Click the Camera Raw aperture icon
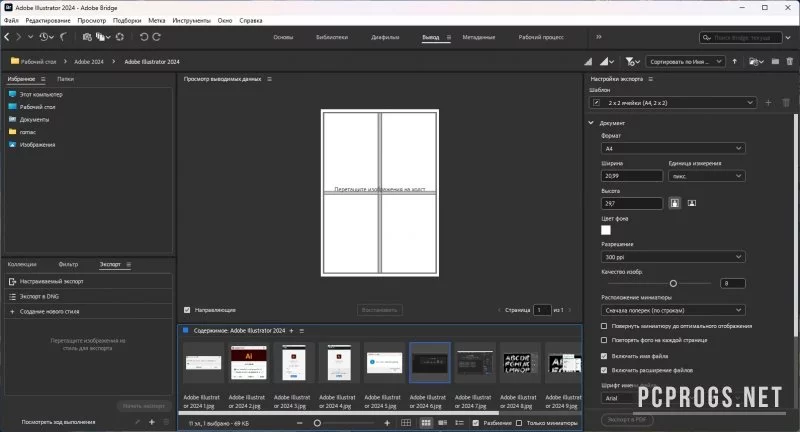The image size is (800, 432). point(120,37)
